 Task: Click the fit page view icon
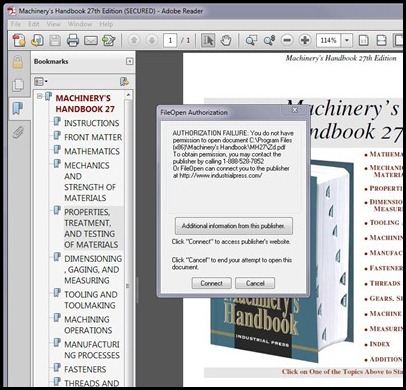[363, 41]
